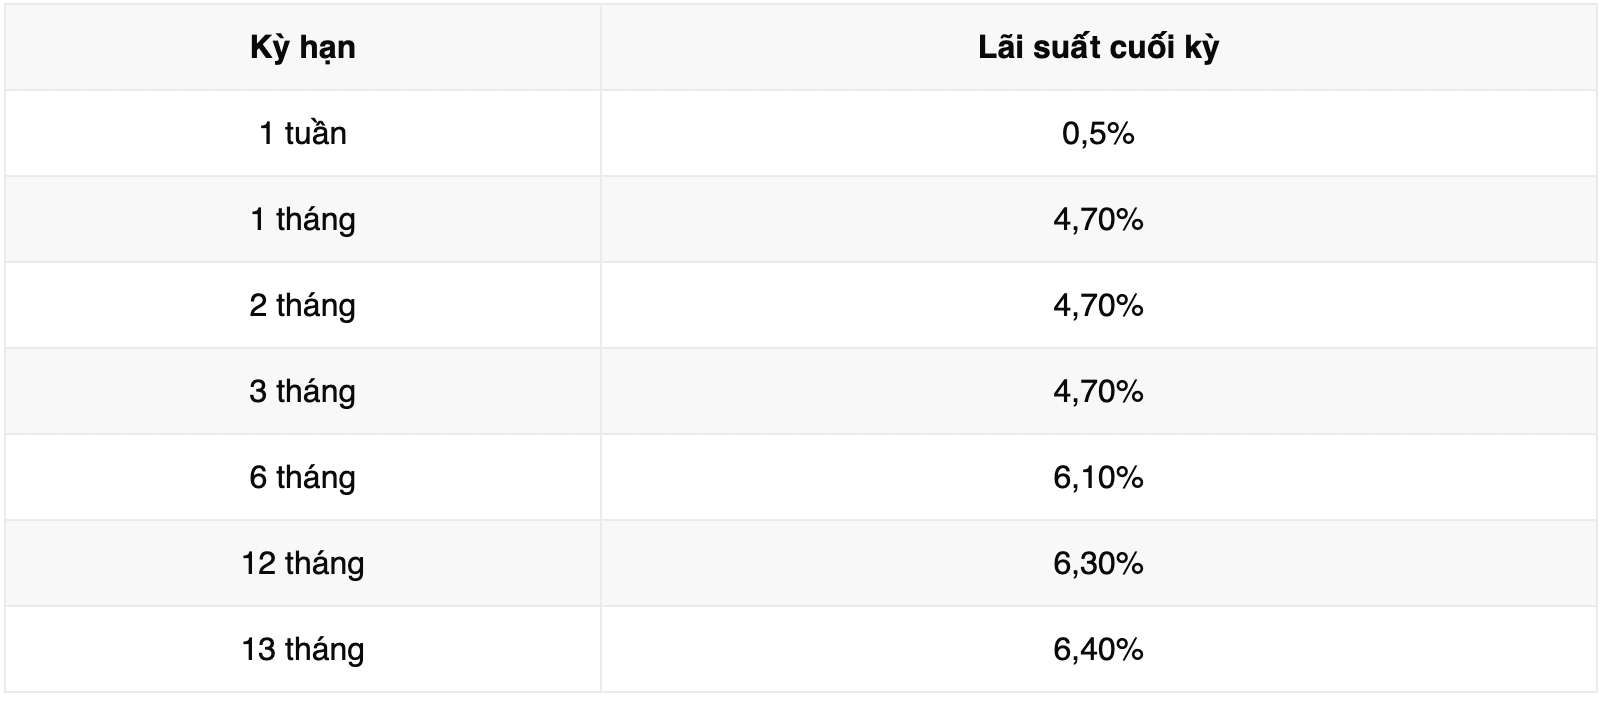Click the 4,70% rate for 1 tháng
The width and height of the screenshot is (1604, 702).
click(1098, 220)
